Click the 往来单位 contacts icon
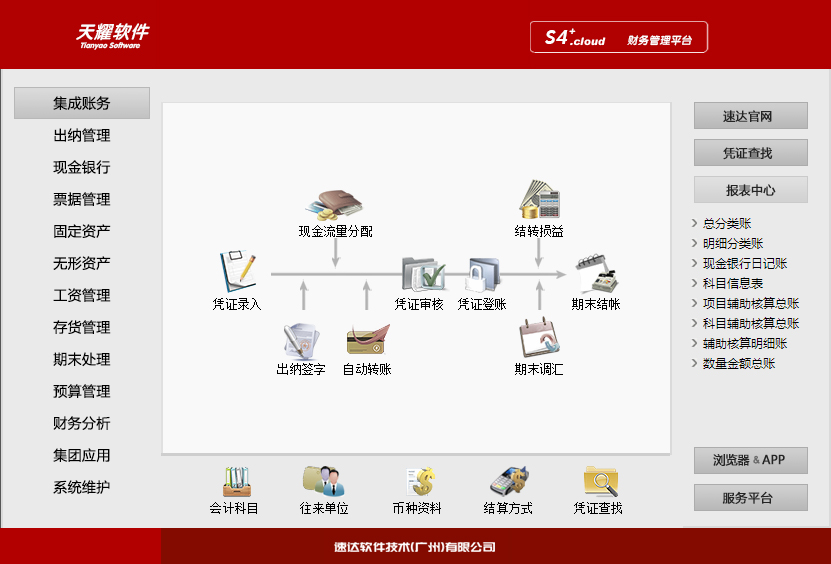Viewport: 831px width, 564px height. [324, 482]
